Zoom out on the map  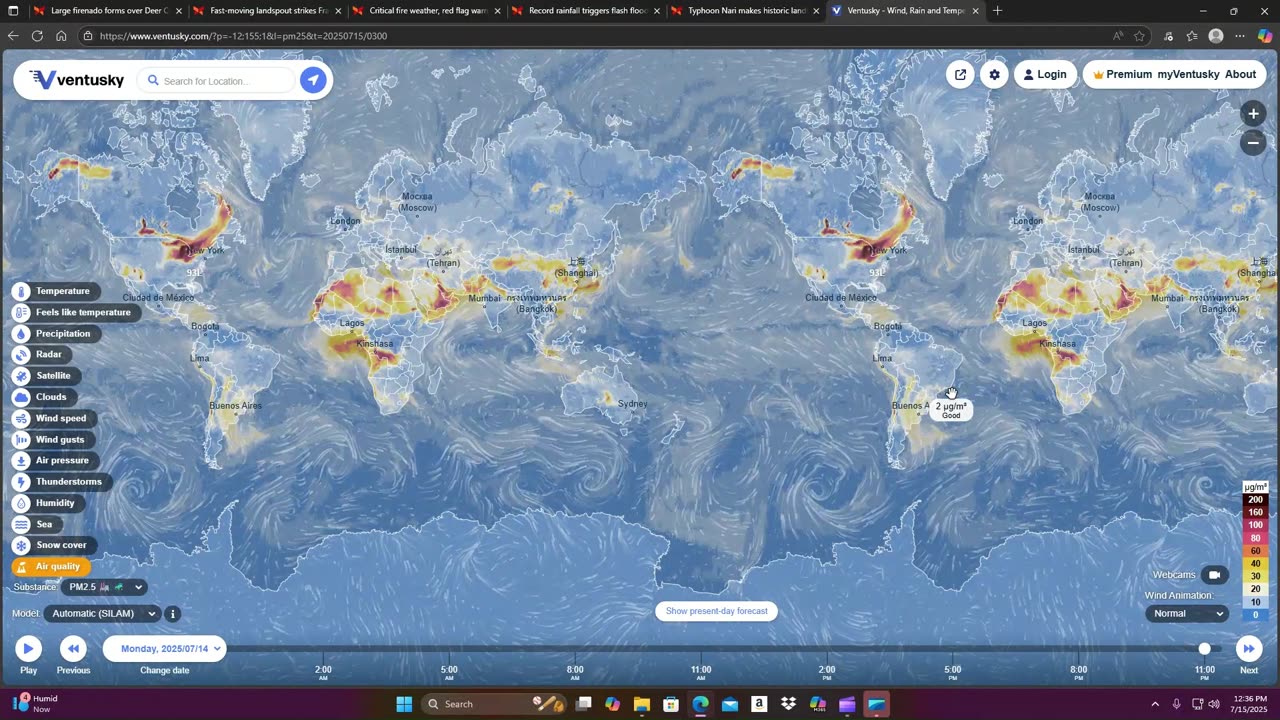[1253, 143]
